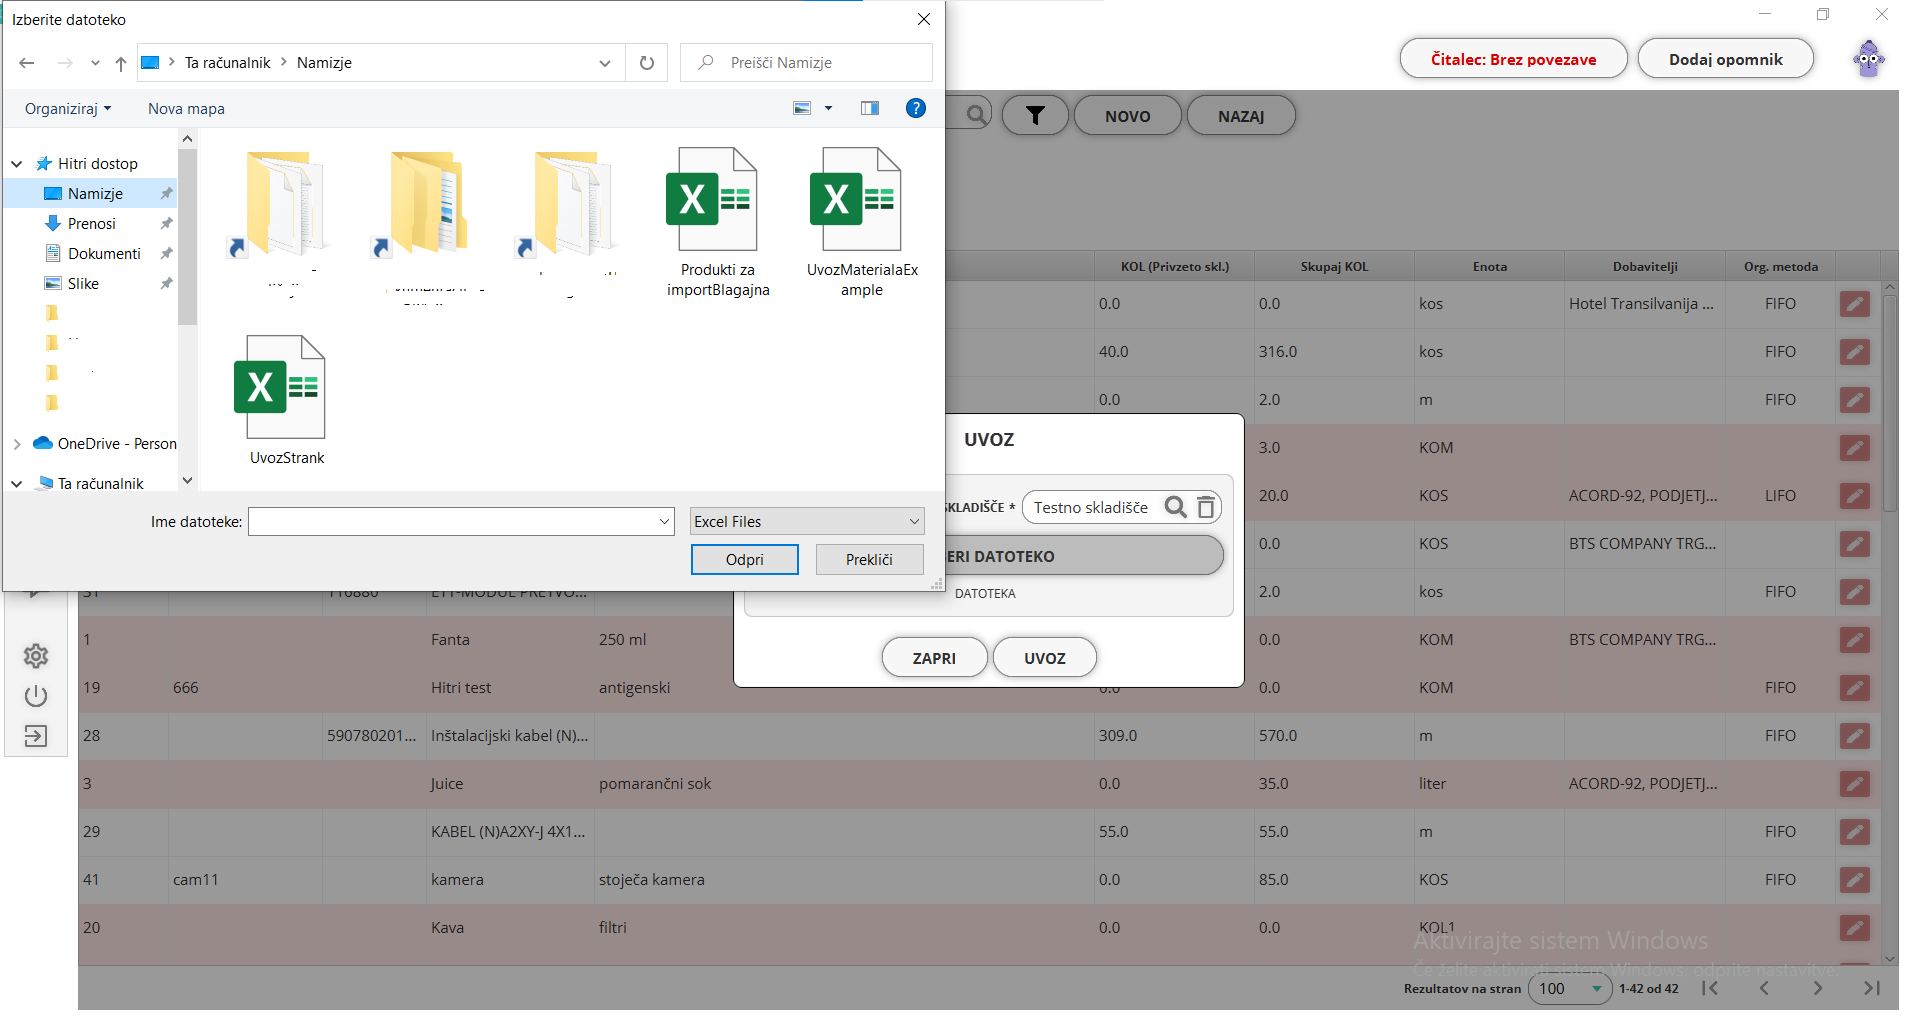
Task: Select the Produkti za importBlagajna Excel file
Action: pos(717,223)
